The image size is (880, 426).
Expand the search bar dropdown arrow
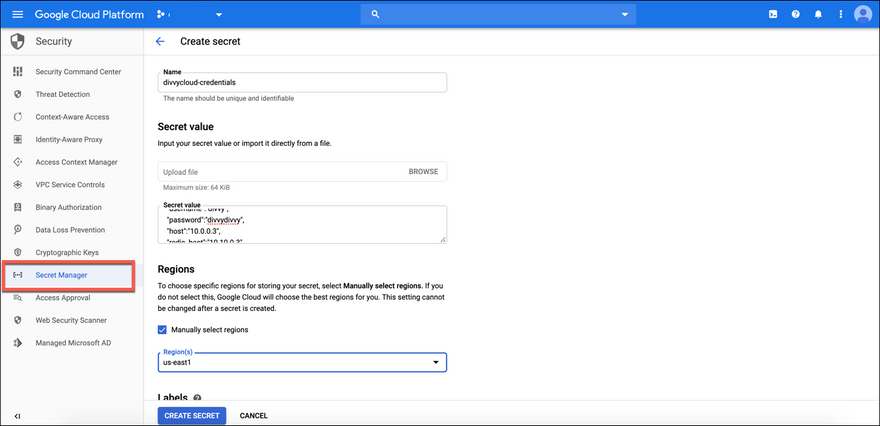625,14
